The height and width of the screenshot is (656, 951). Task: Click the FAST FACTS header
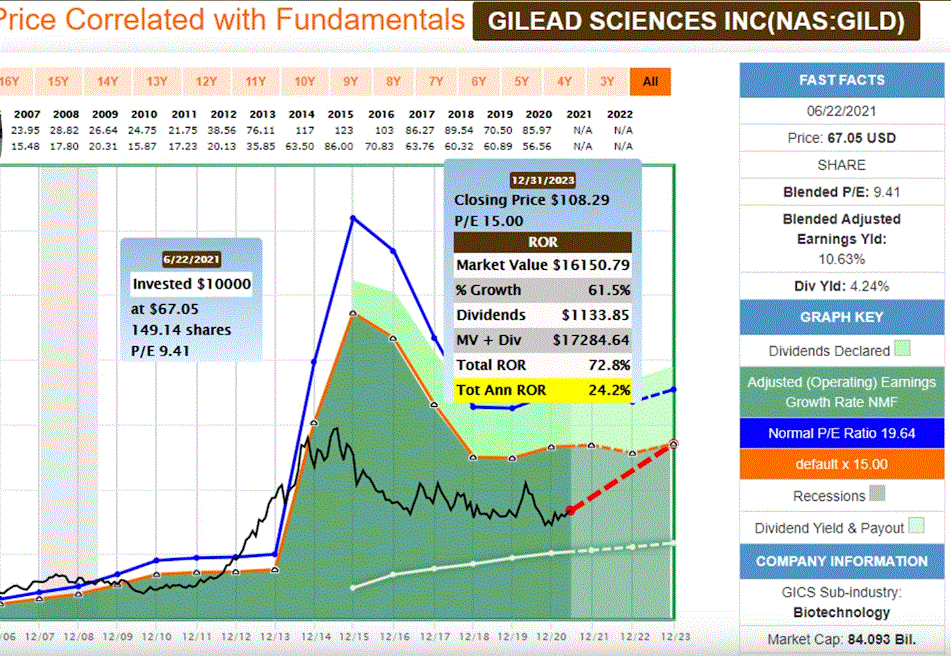pyautogui.click(x=842, y=80)
